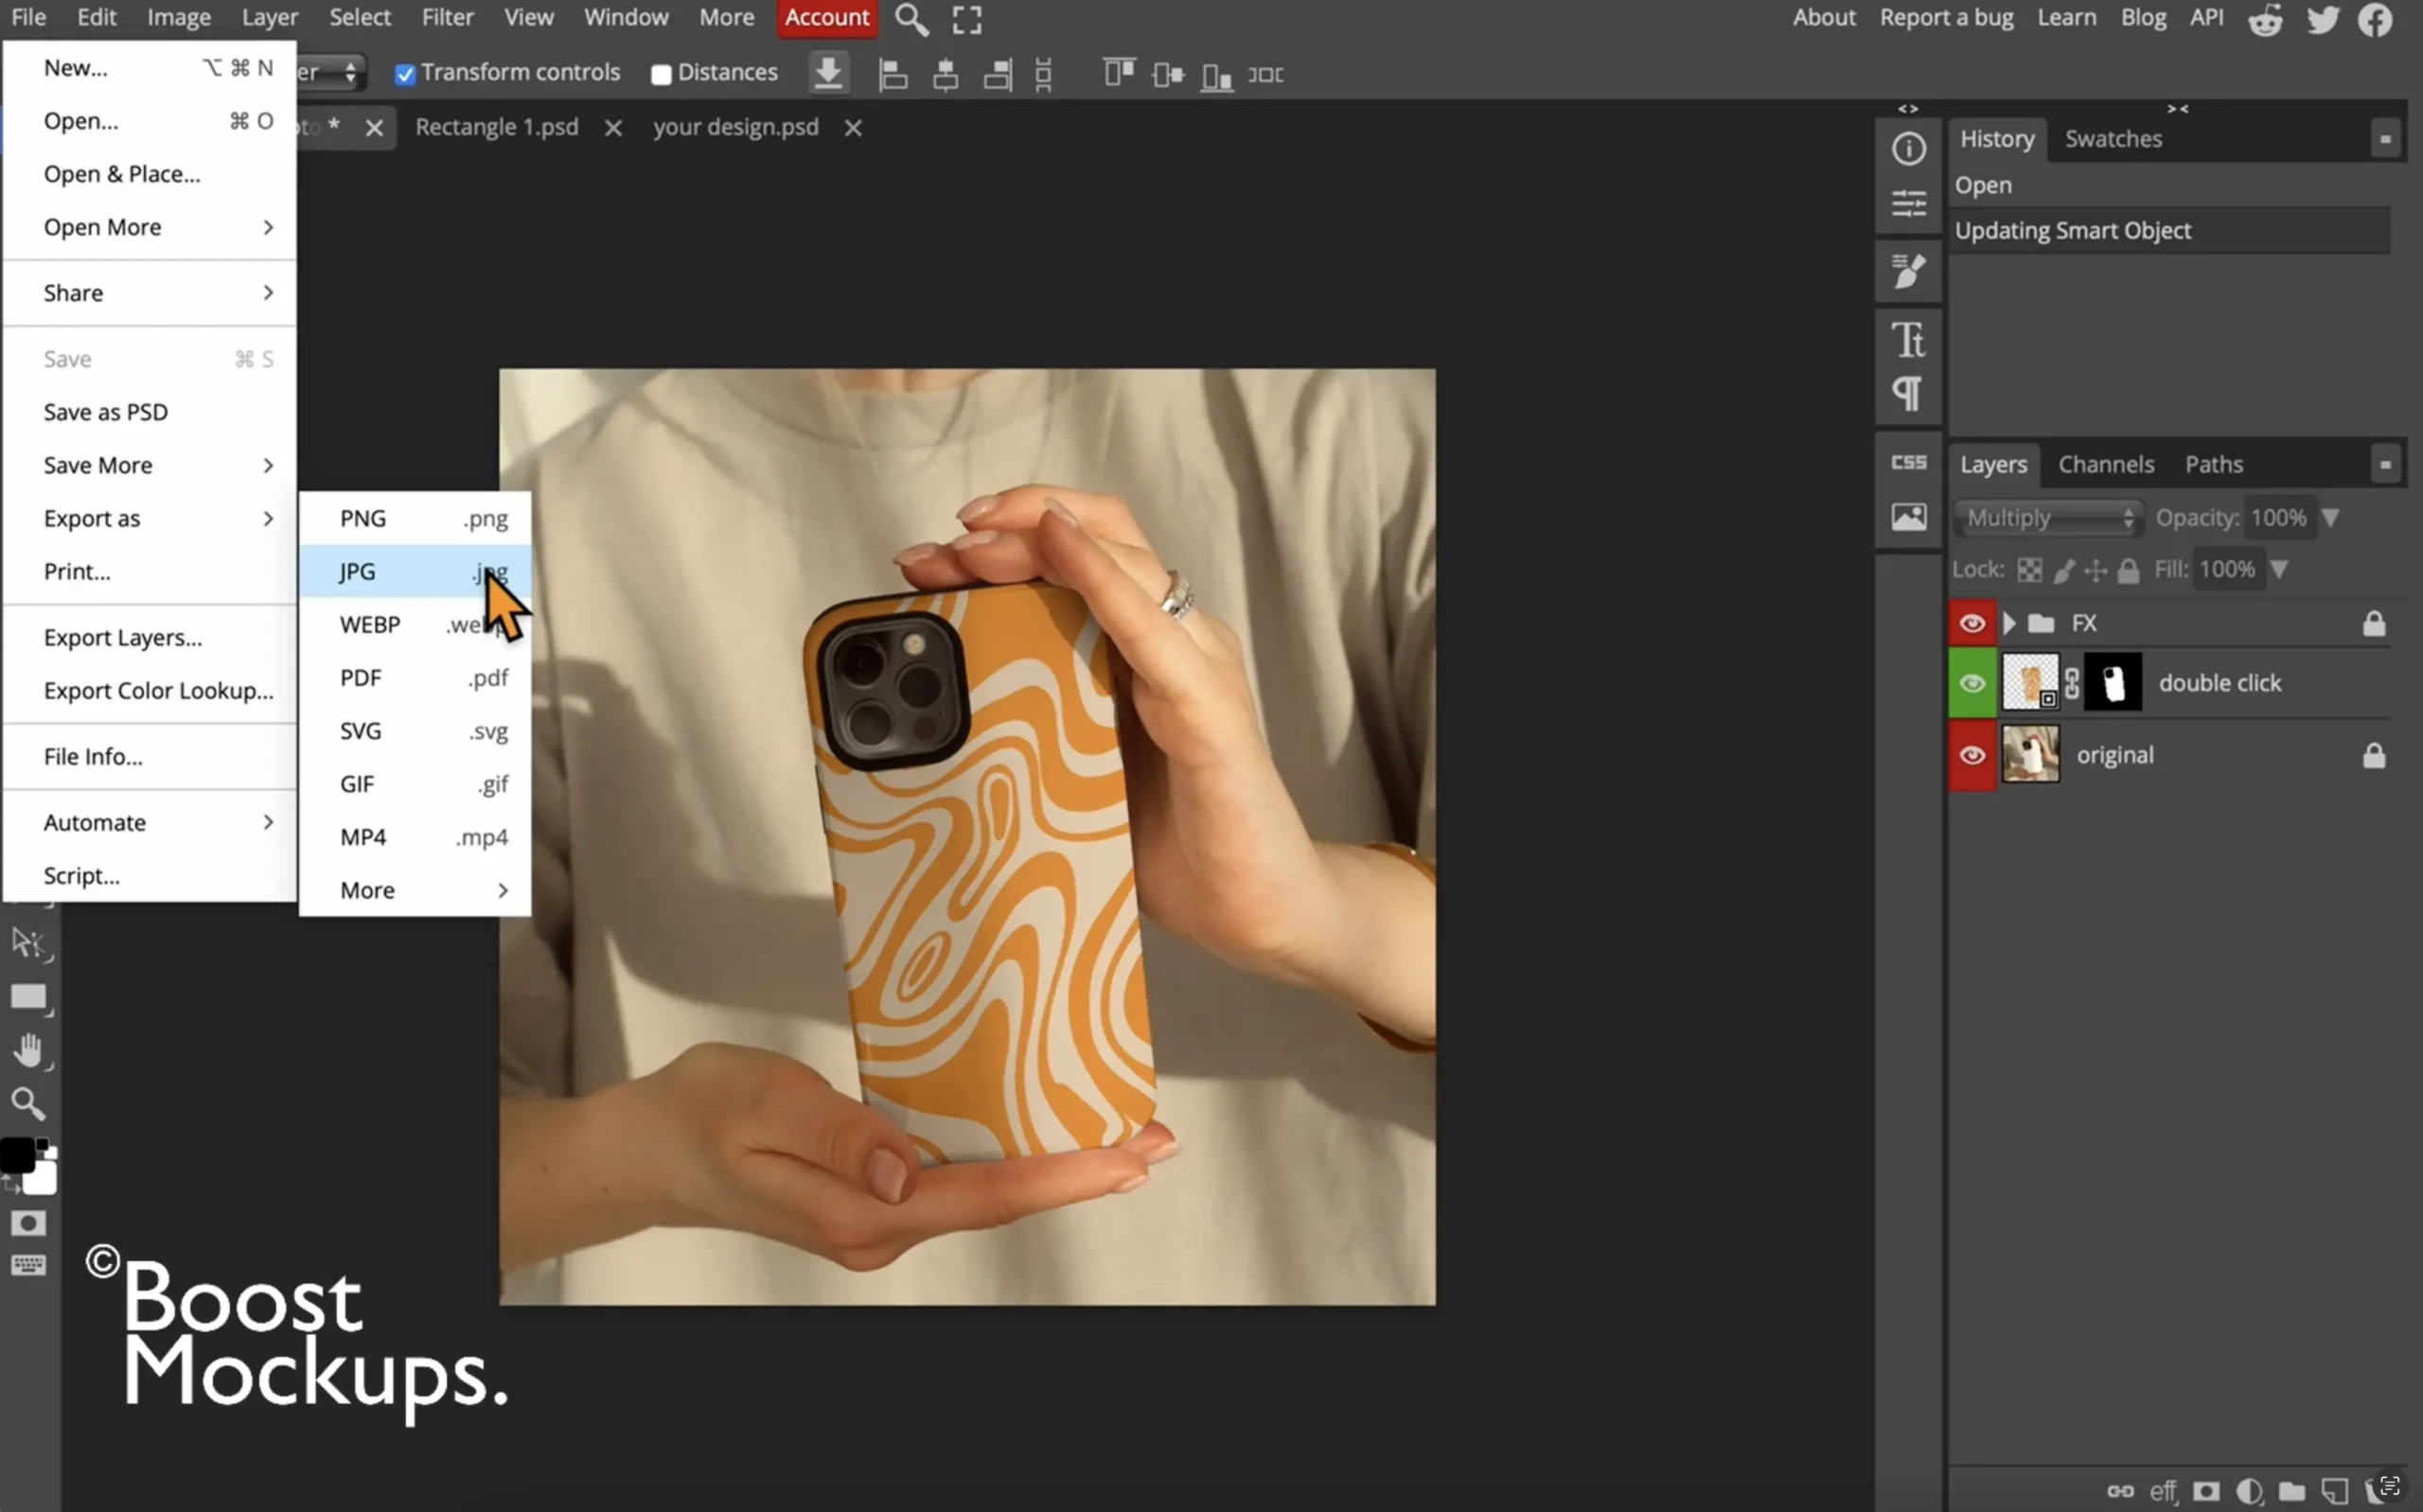2423x1512 pixels.
Task: Open the Multiply blend mode dropdown
Action: pos(2049,518)
